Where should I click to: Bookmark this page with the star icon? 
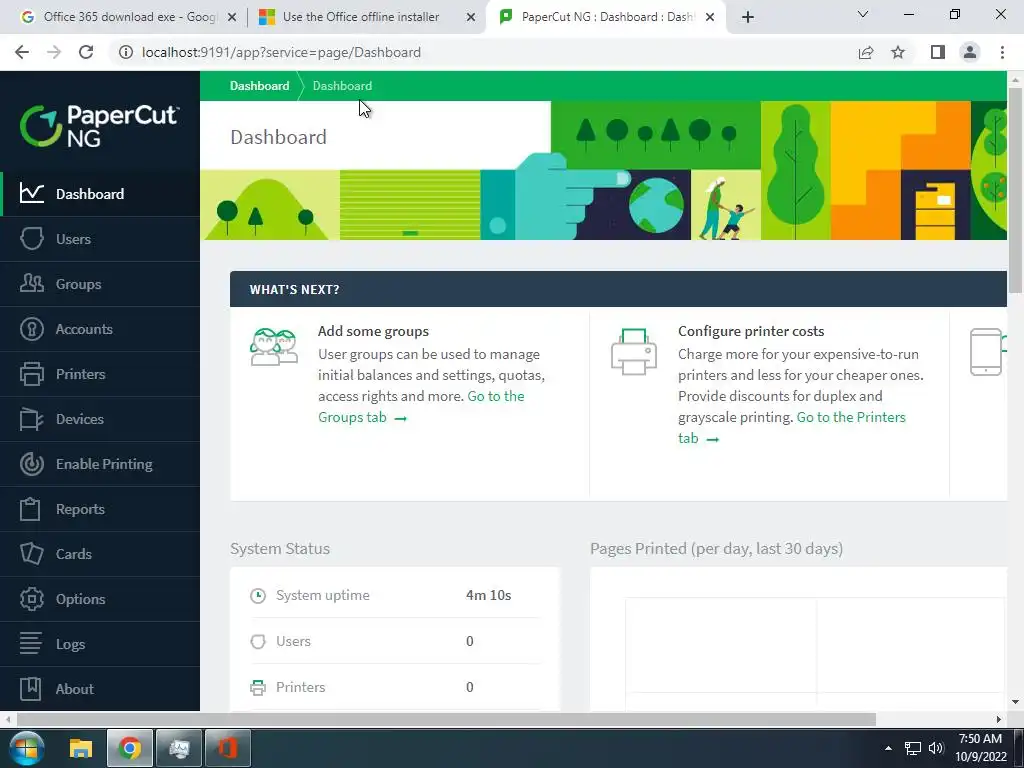[898, 52]
